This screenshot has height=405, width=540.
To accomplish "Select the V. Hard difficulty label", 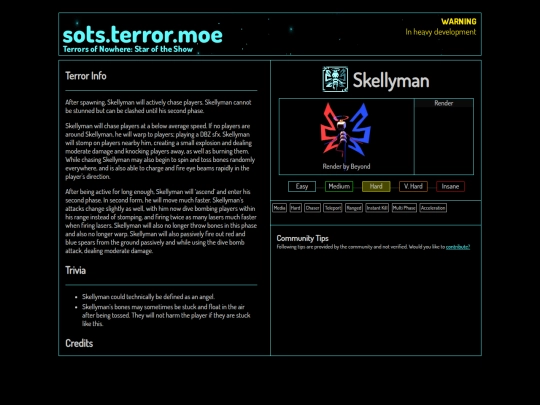I will [413, 186].
